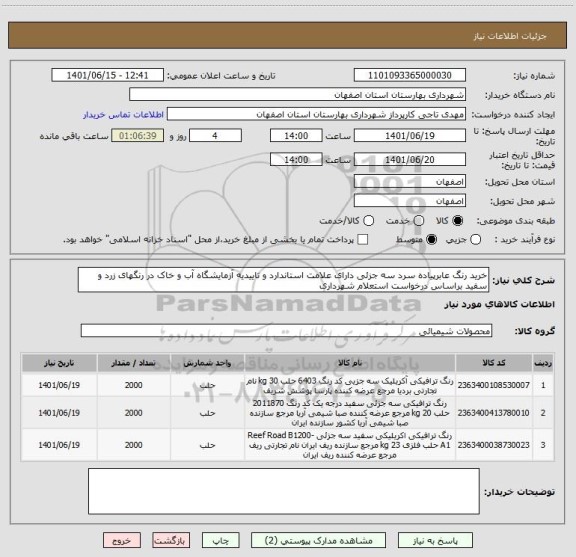576x557 pixels.
Task: Click the goods group محصولات شیمیایی field
Action: point(286,331)
